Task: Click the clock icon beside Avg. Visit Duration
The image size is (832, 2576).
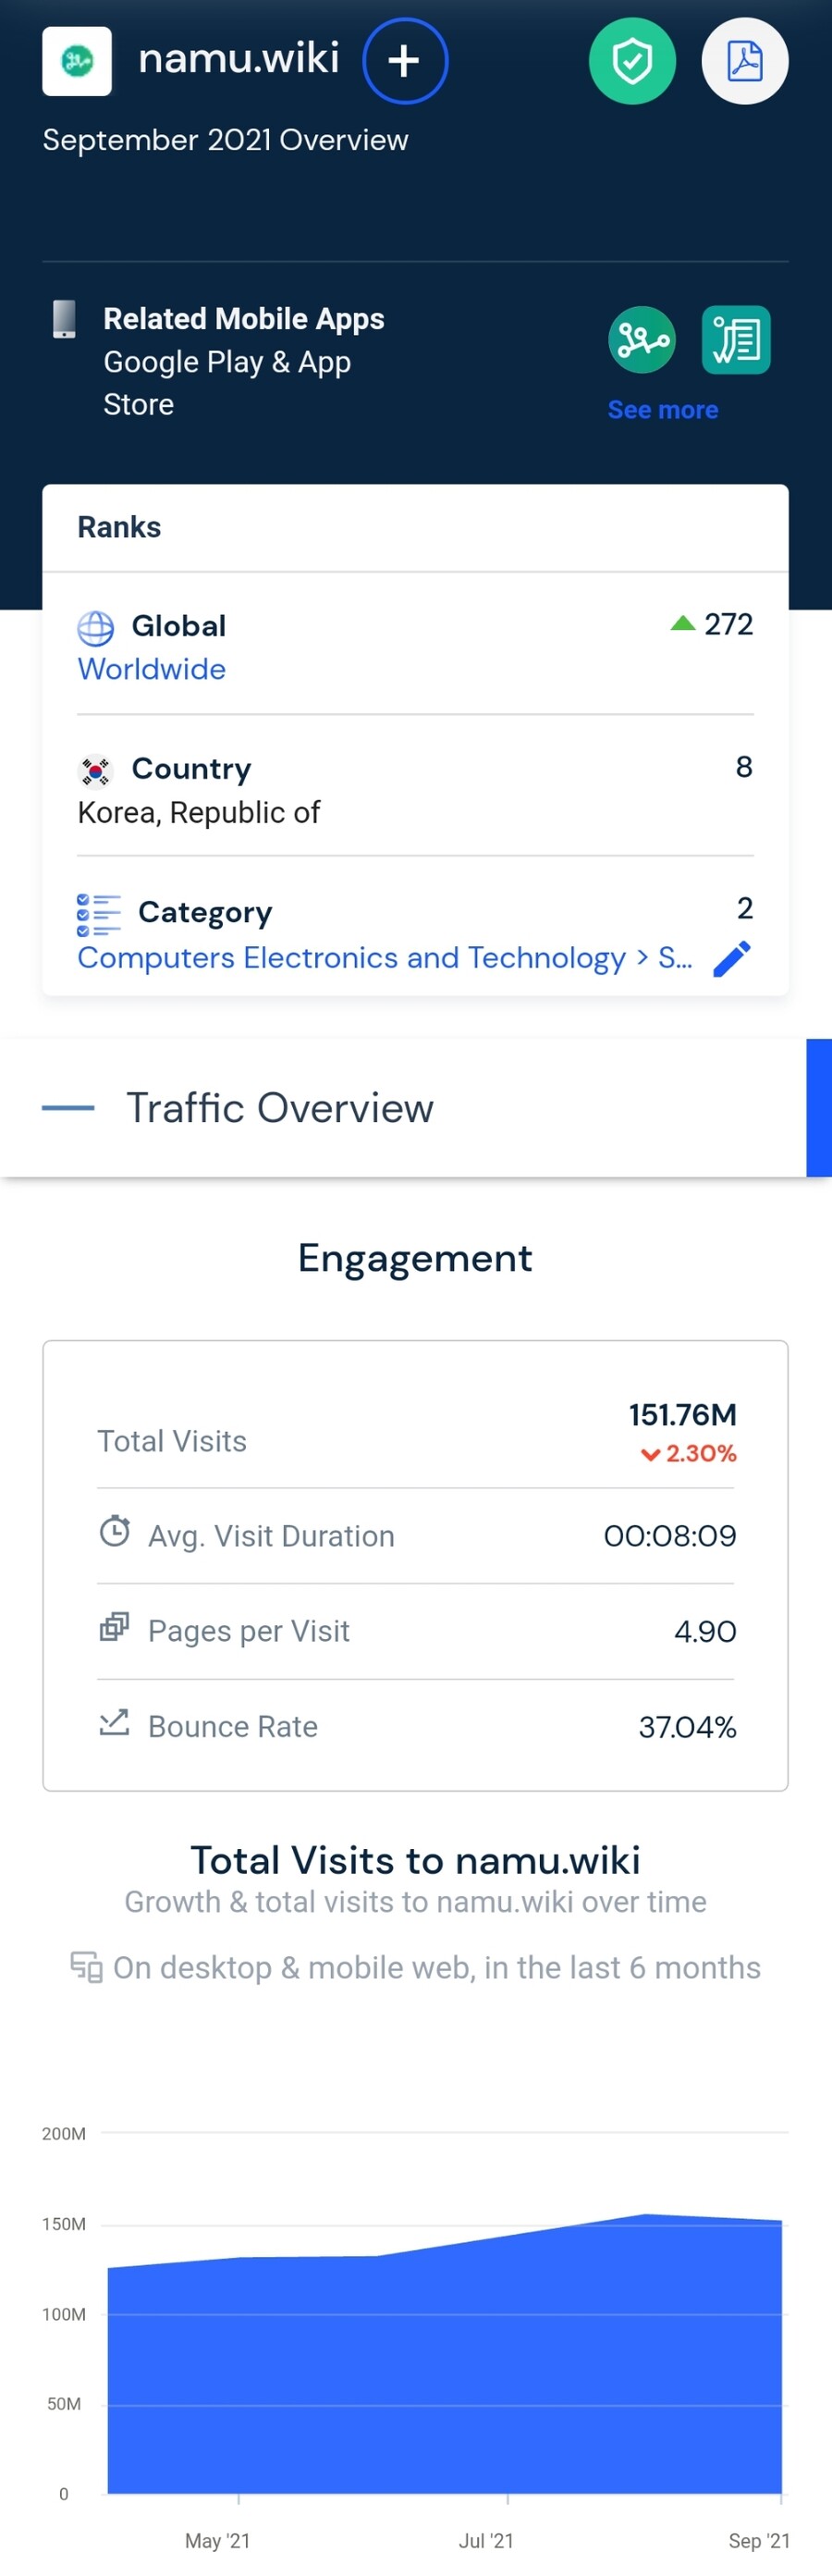Action: pos(115,1531)
